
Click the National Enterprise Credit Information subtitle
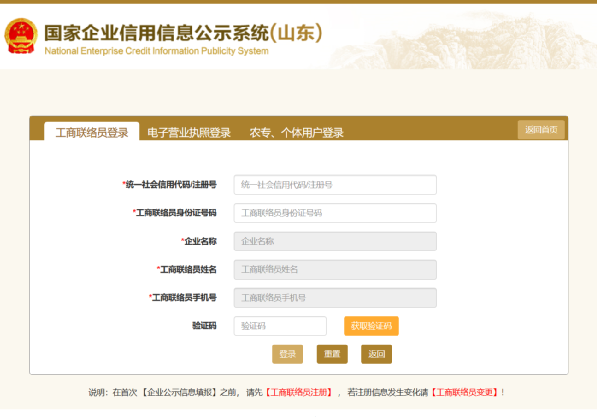click(x=156, y=51)
